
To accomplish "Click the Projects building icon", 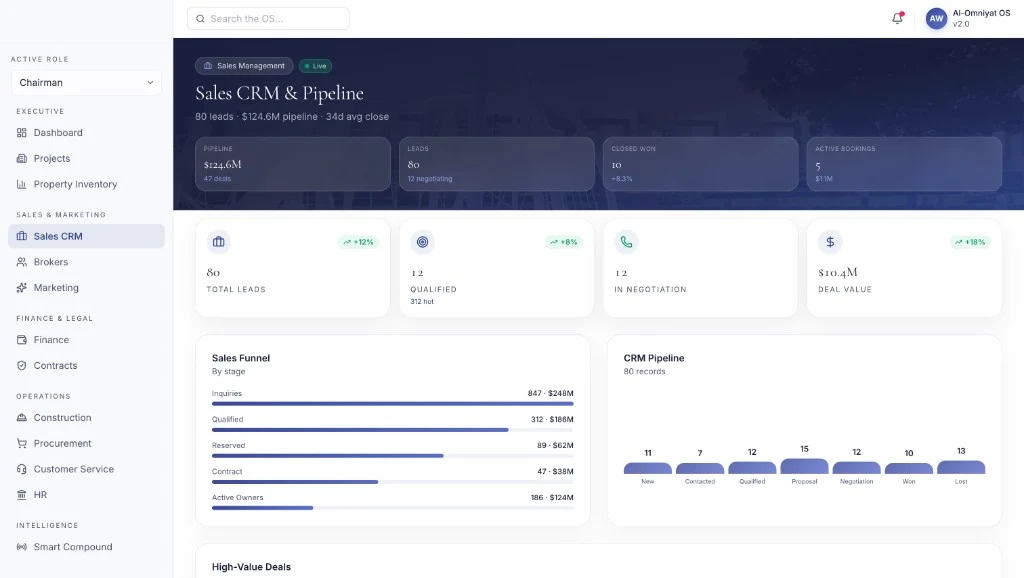I will (22, 158).
